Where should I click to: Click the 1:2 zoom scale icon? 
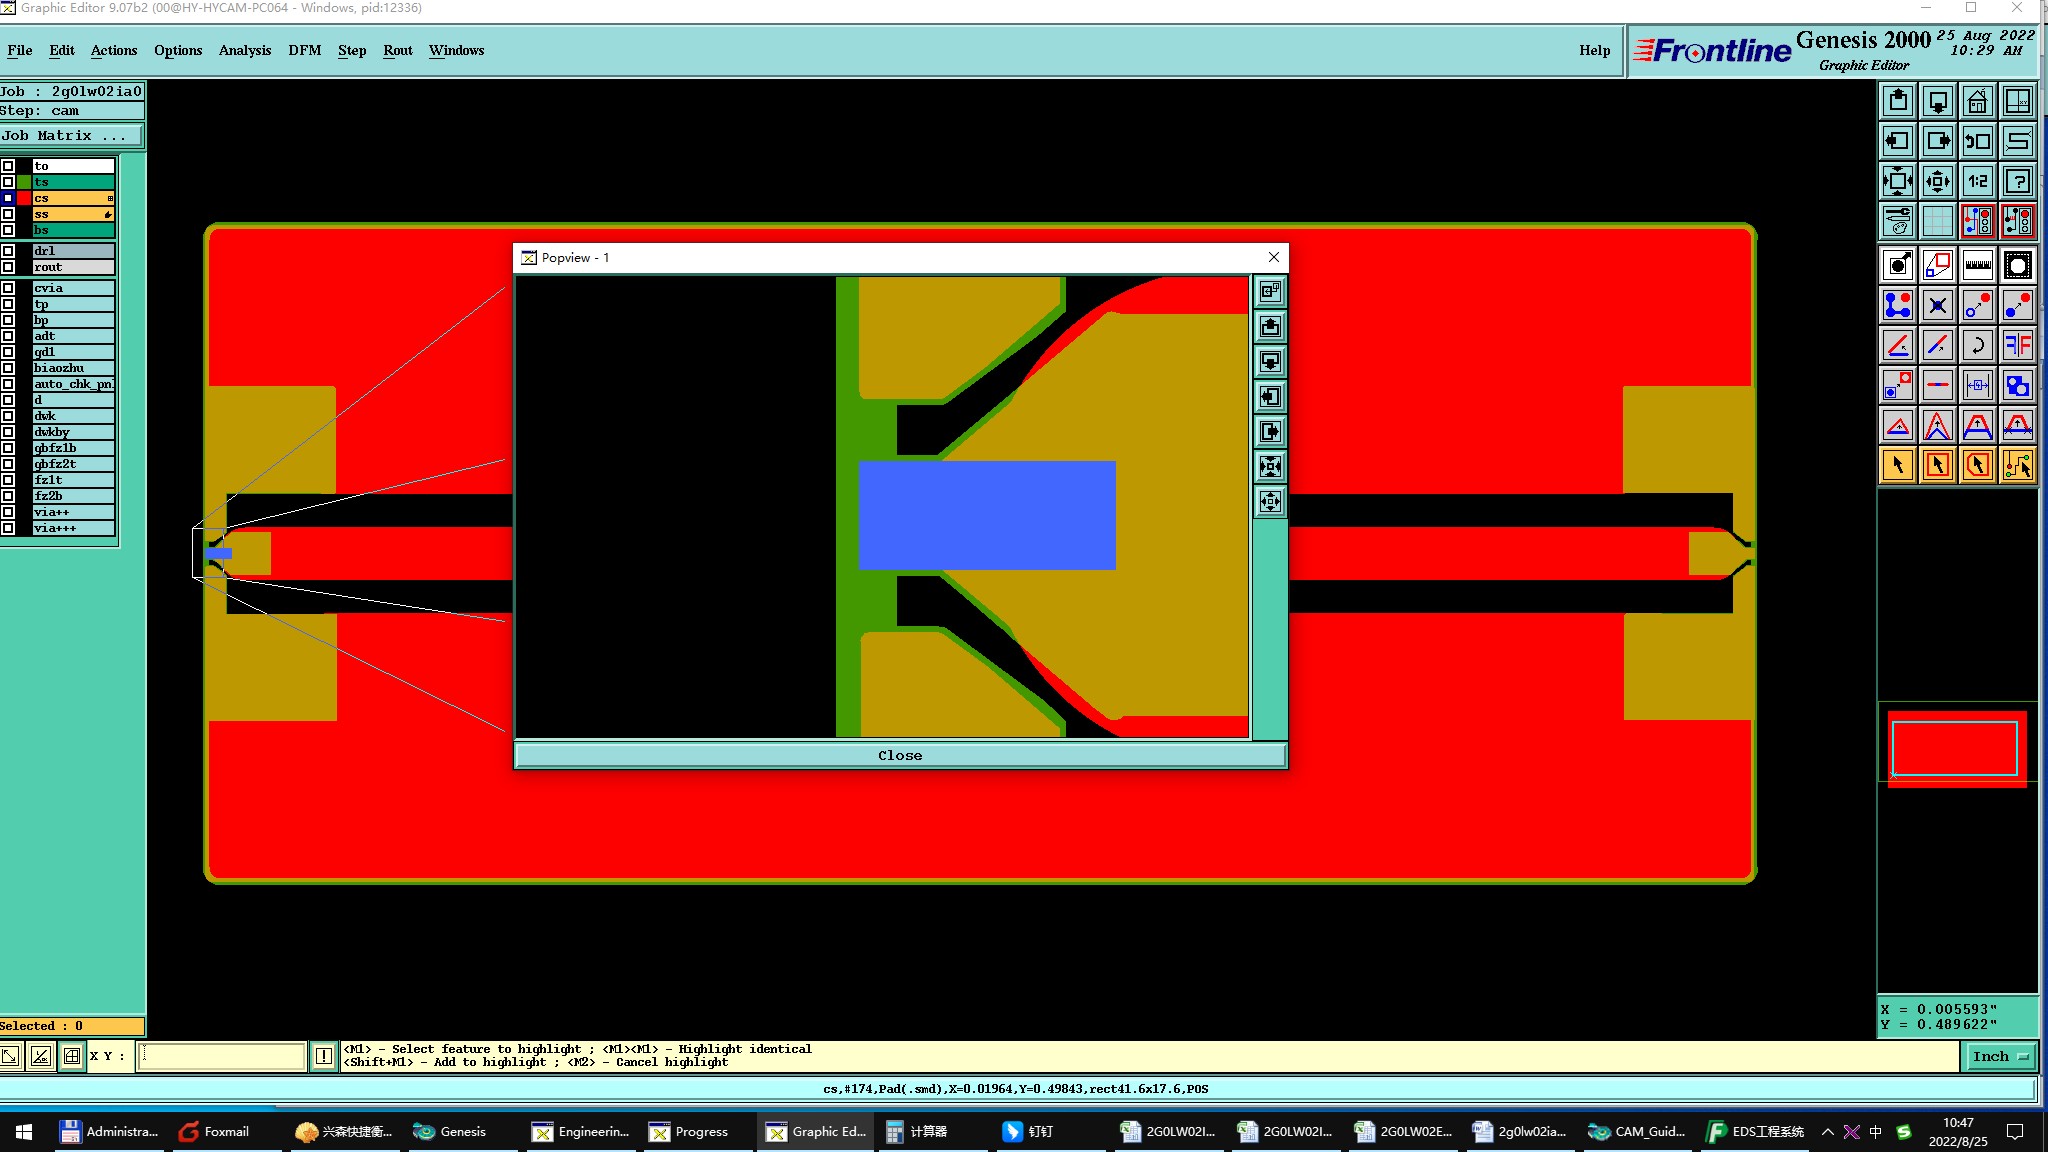click(1977, 181)
